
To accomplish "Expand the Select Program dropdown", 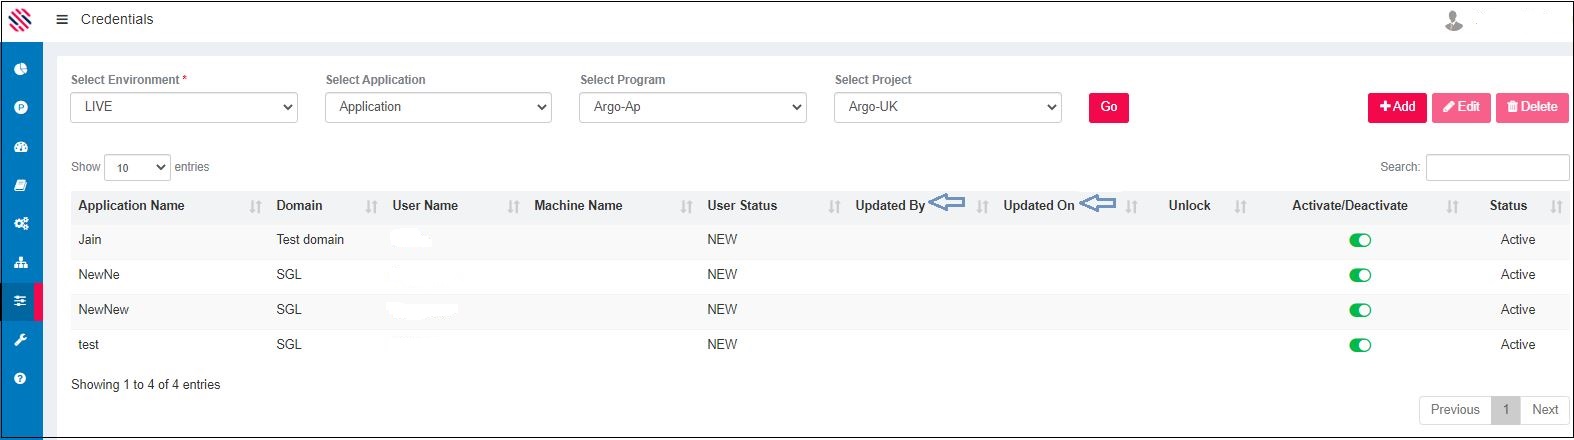I will tap(692, 107).
